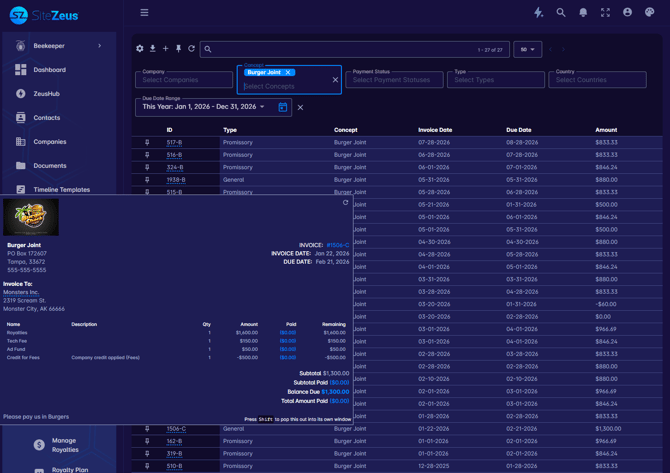Pin the 1938-B invoice row
The height and width of the screenshot is (473, 670).
pyautogui.click(x=147, y=179)
